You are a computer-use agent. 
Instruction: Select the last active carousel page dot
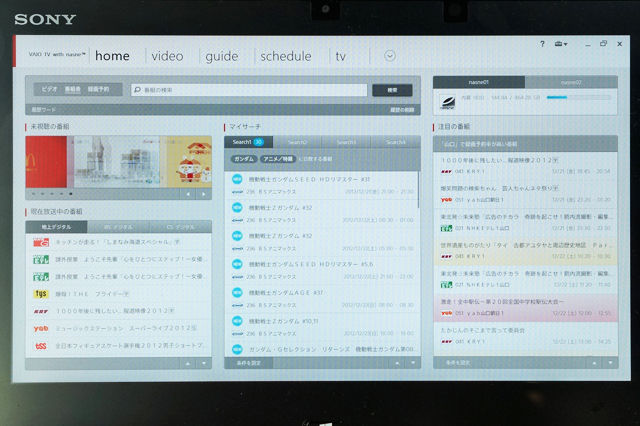pos(71,194)
